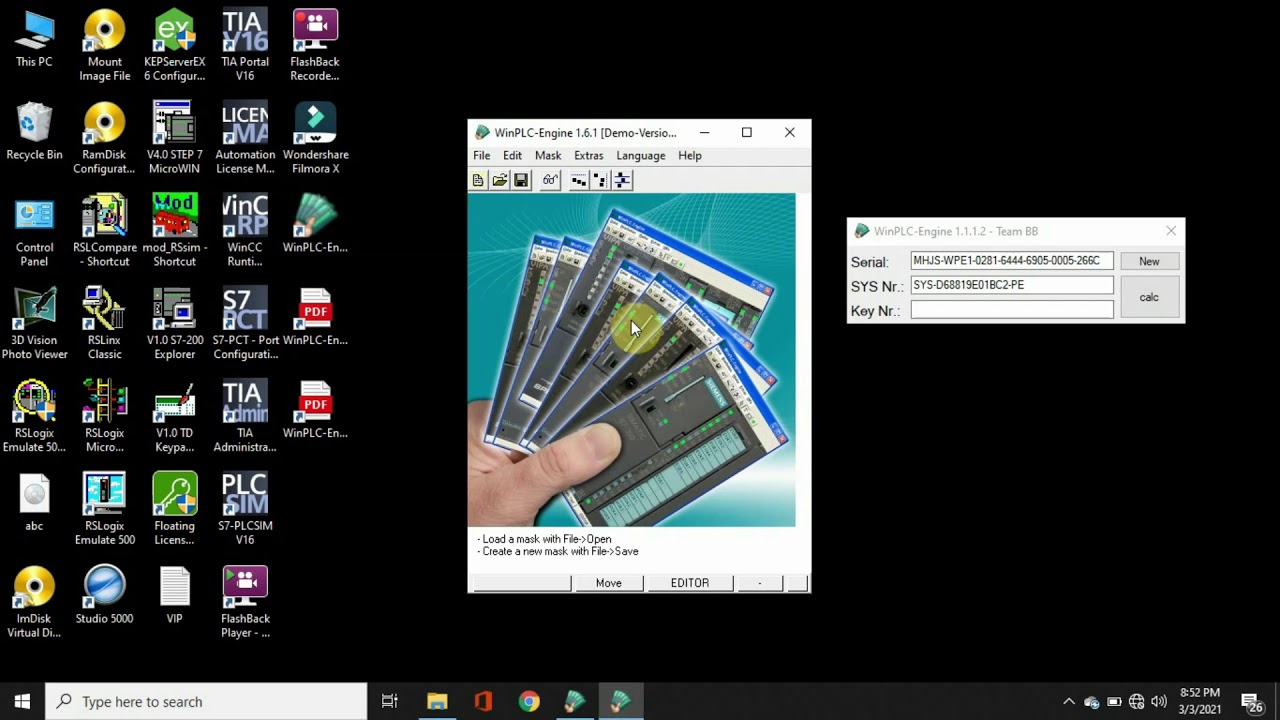Click the SYS Nr. input field
This screenshot has width=1280, height=720.
tap(1011, 285)
